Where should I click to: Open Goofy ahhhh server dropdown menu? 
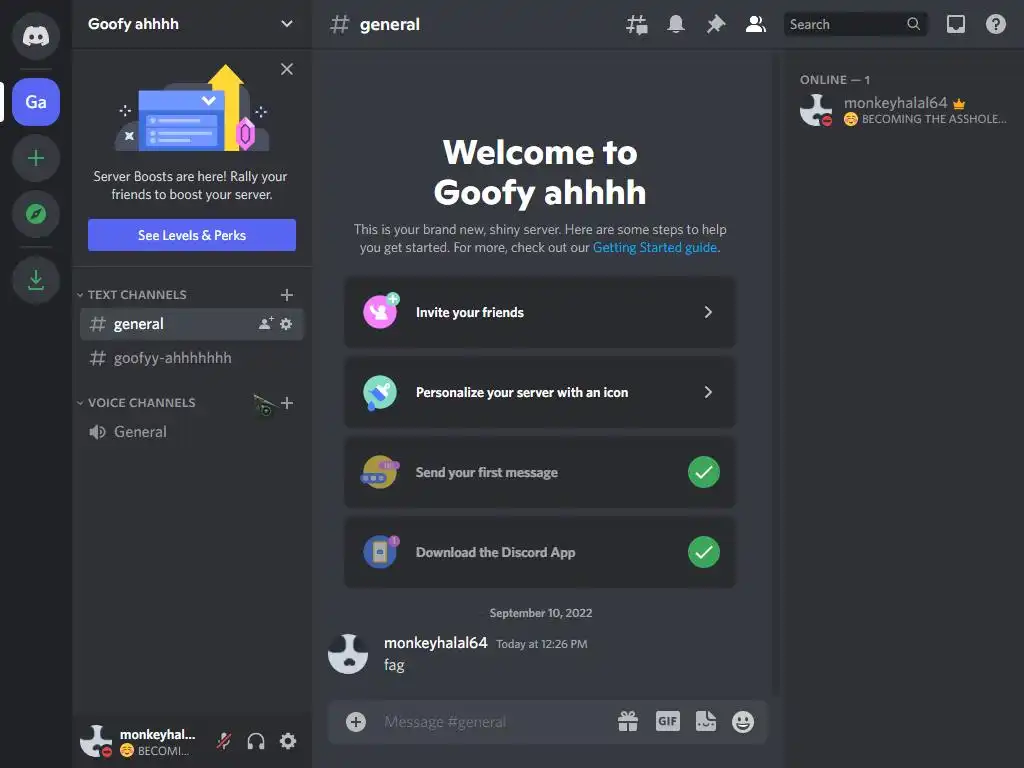point(287,24)
